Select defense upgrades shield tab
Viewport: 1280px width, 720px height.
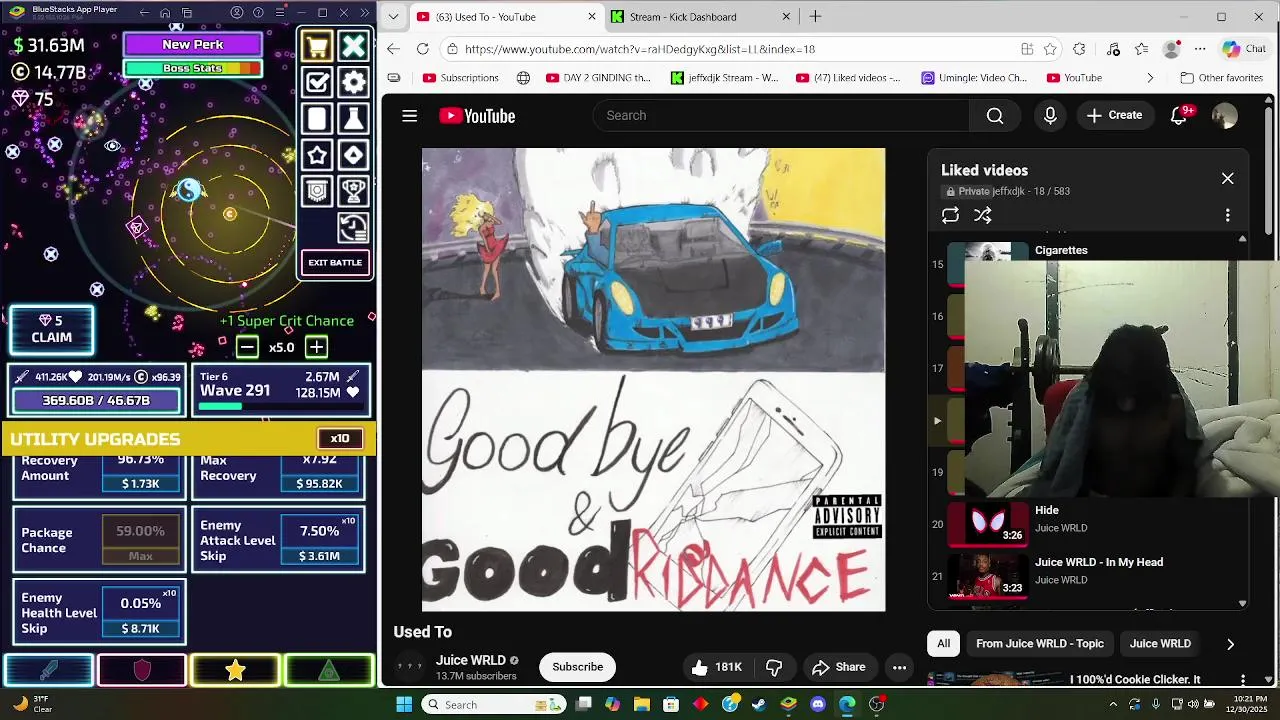[141, 671]
